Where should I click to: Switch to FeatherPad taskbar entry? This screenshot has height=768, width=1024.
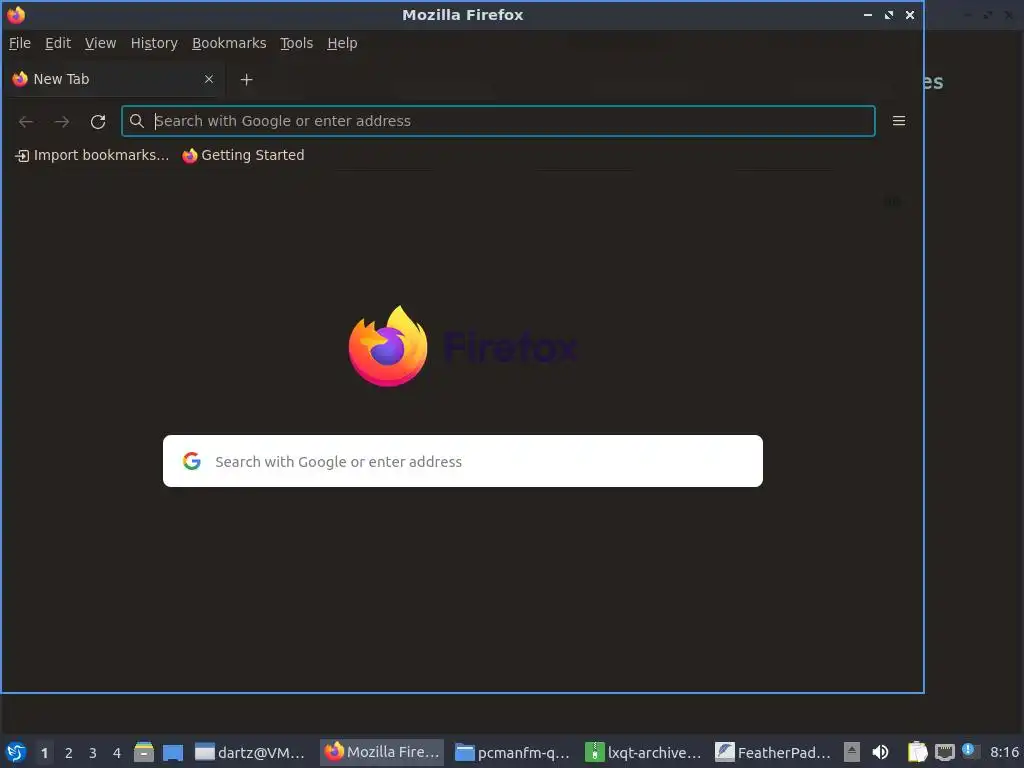(x=774, y=752)
